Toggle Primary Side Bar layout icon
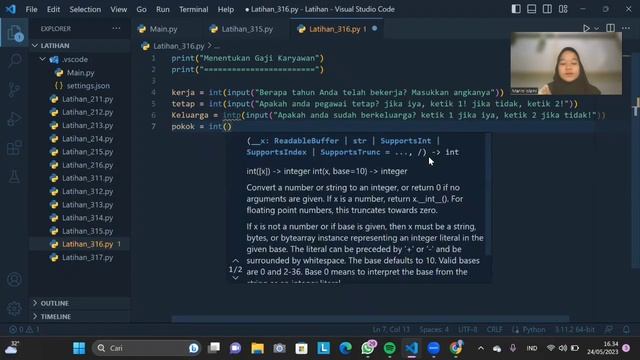 [x=516, y=9]
